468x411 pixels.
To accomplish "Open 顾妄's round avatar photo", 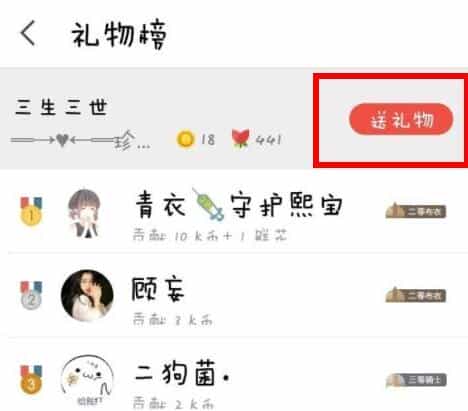I will (87, 296).
